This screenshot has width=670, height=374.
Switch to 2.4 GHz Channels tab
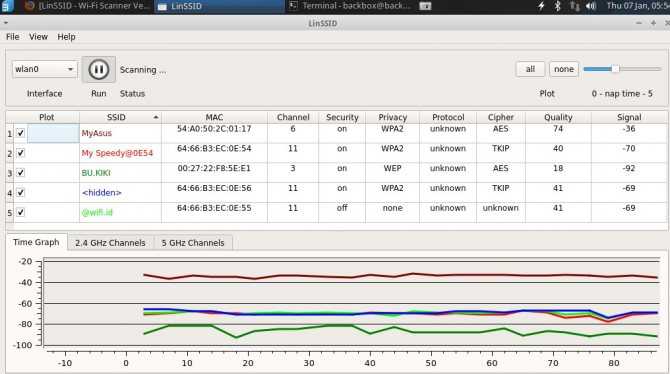click(110, 243)
